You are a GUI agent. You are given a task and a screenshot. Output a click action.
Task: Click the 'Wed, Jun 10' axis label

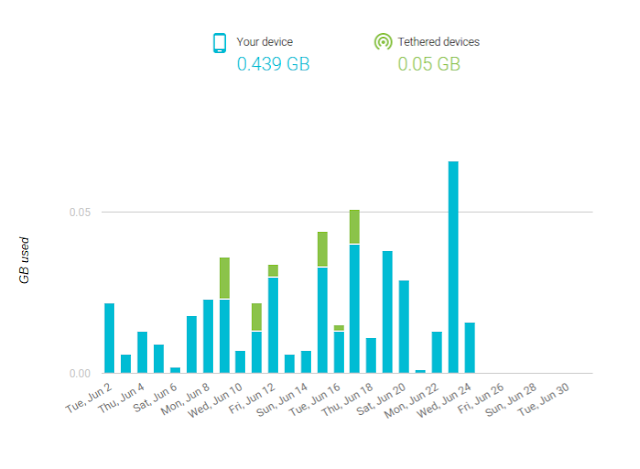[x=215, y=400]
